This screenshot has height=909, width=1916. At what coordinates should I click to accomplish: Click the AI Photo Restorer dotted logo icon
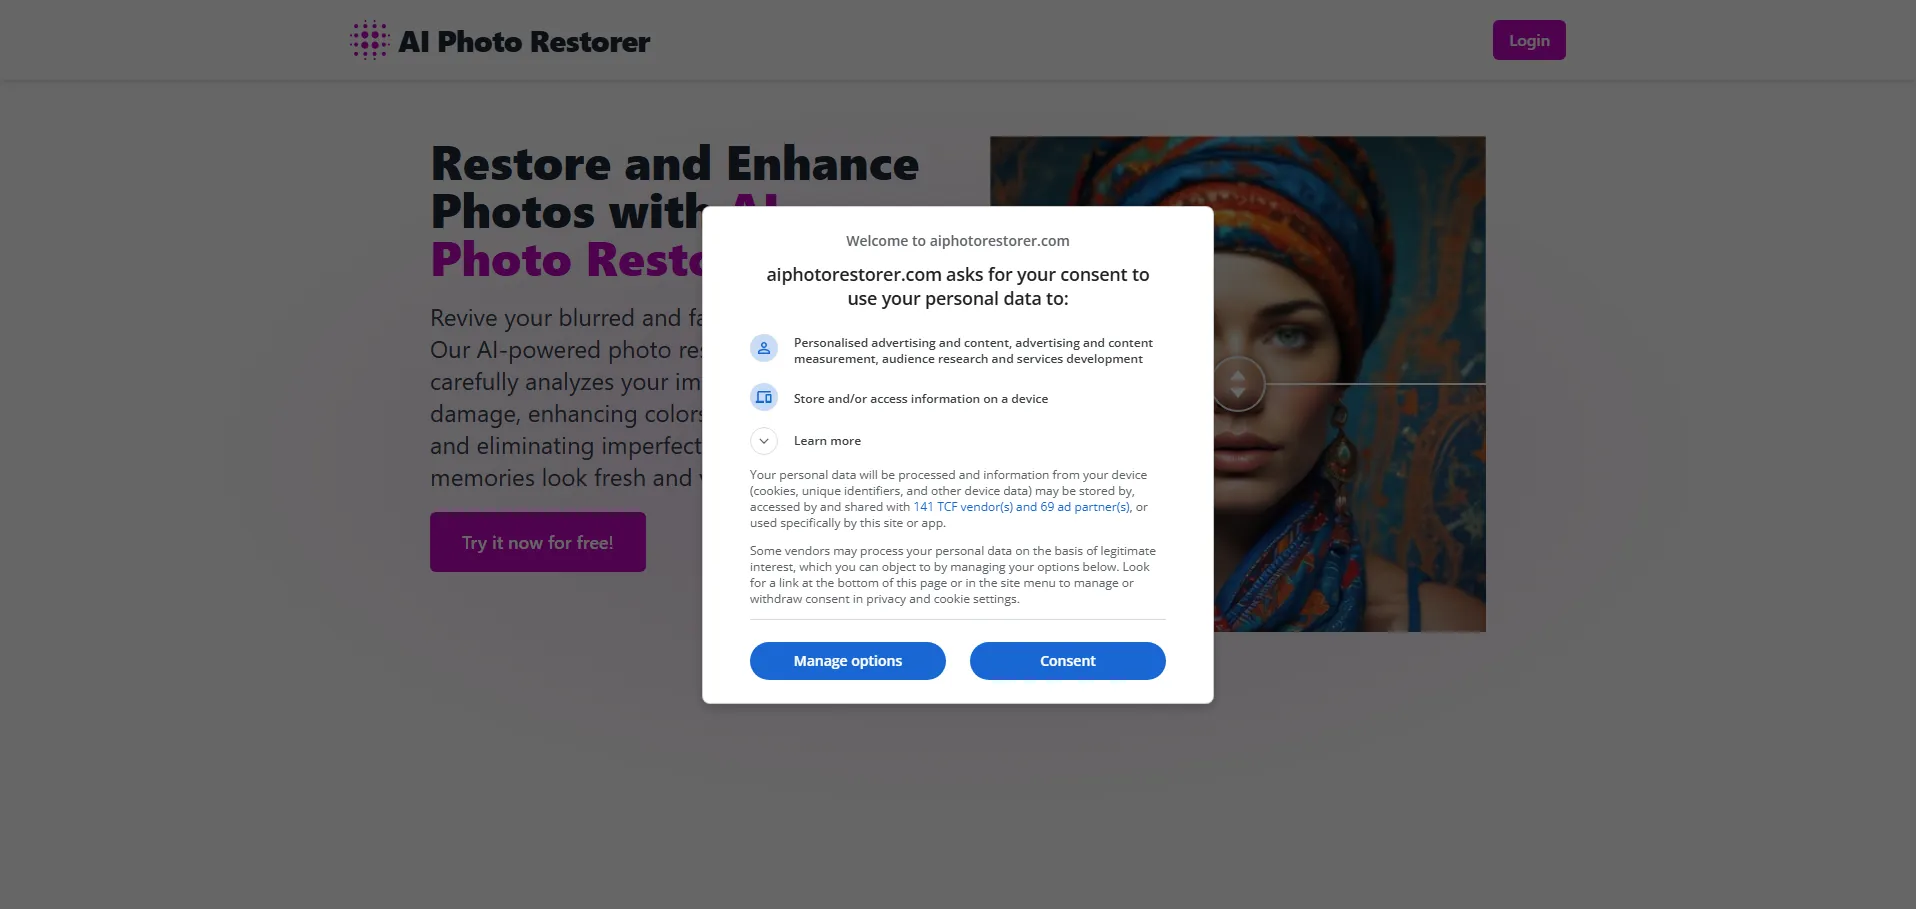coord(369,41)
